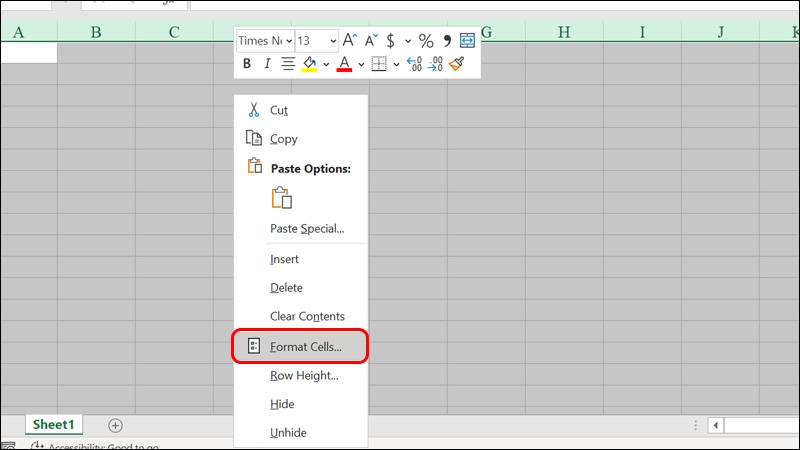Choose Delete from context menu
Image resolution: width=800 pixels, height=450 pixels.
click(x=301, y=287)
